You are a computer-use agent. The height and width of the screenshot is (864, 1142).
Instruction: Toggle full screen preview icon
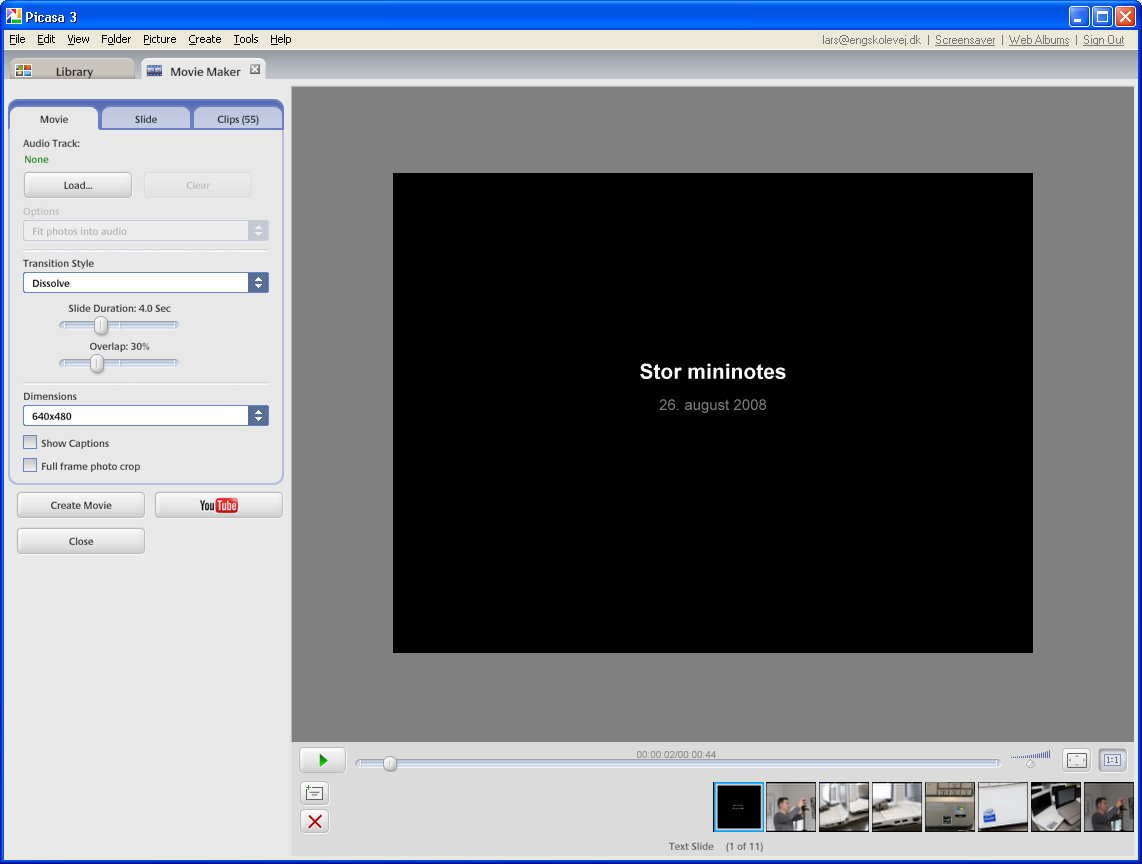(1076, 761)
